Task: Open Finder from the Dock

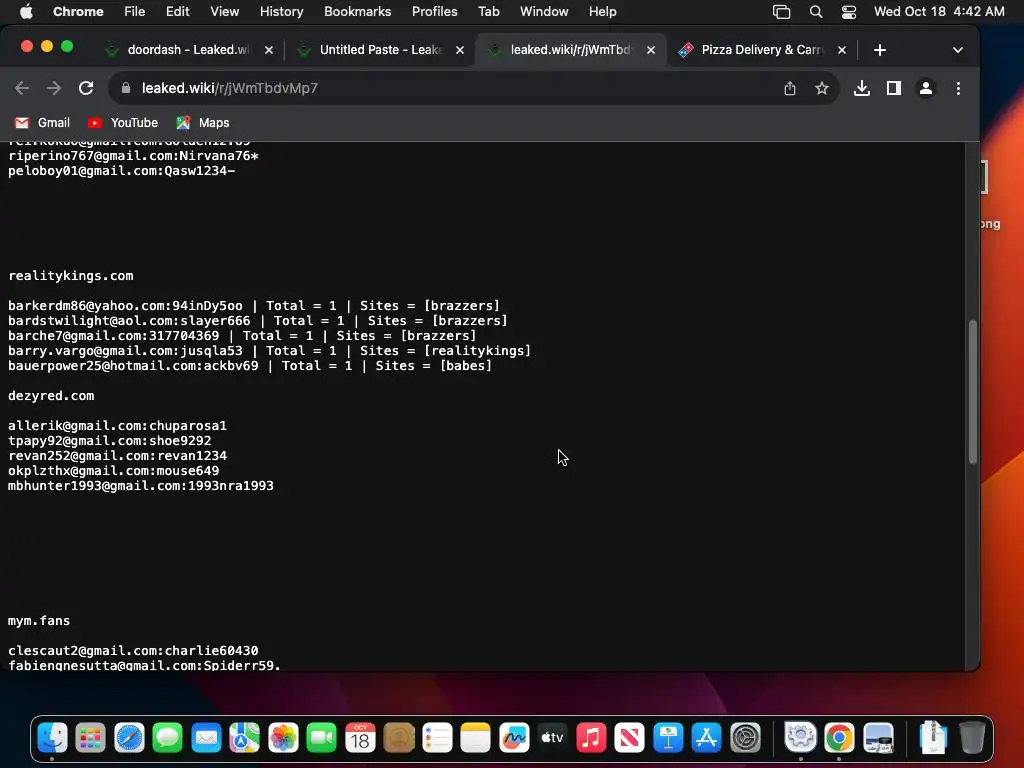Action: (52, 738)
